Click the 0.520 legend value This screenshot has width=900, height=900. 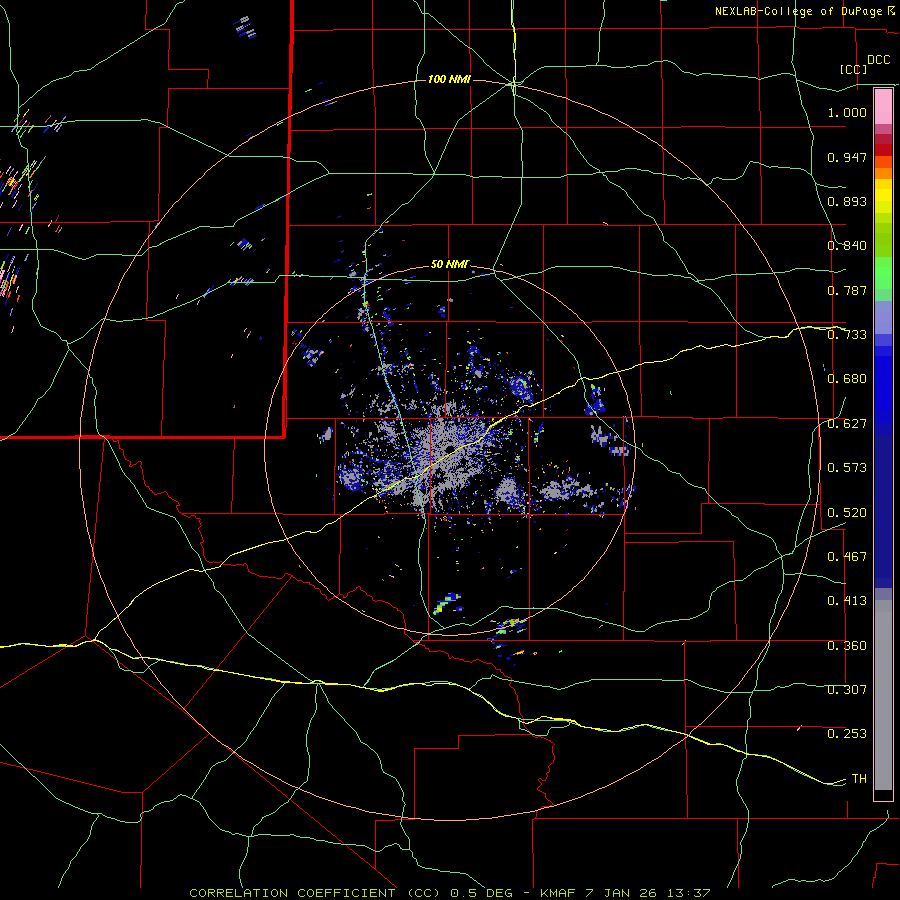847,513
